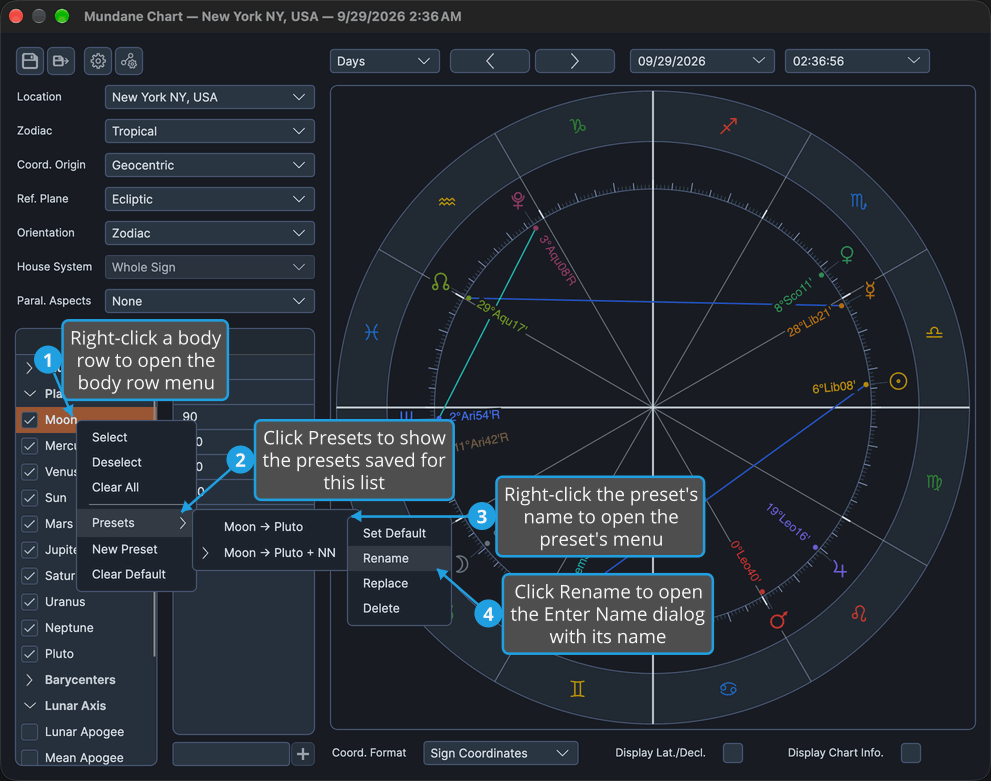The width and height of the screenshot is (991, 781).
Task: Click the export chart icon
Action: [x=61, y=61]
